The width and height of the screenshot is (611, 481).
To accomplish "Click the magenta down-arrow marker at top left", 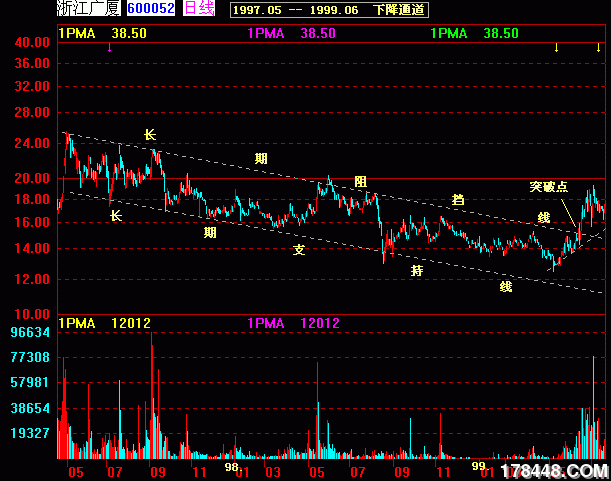I will pyautogui.click(x=108, y=48).
